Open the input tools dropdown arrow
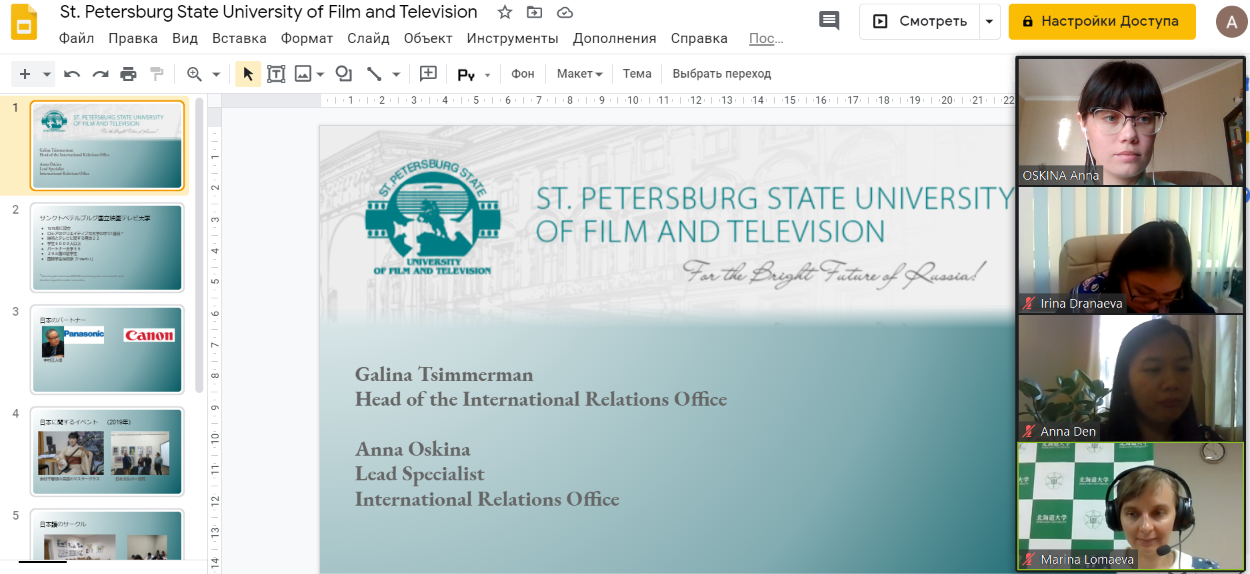 (x=488, y=75)
